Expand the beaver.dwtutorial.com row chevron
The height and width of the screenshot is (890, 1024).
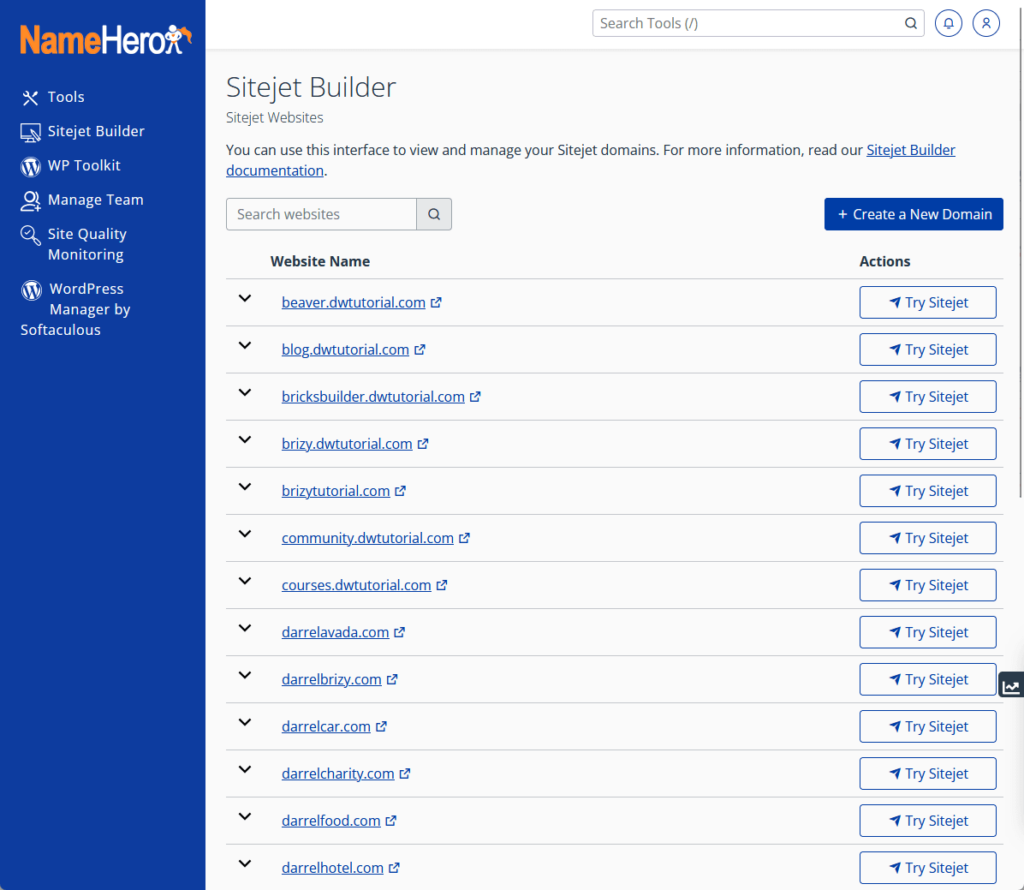[x=245, y=298]
